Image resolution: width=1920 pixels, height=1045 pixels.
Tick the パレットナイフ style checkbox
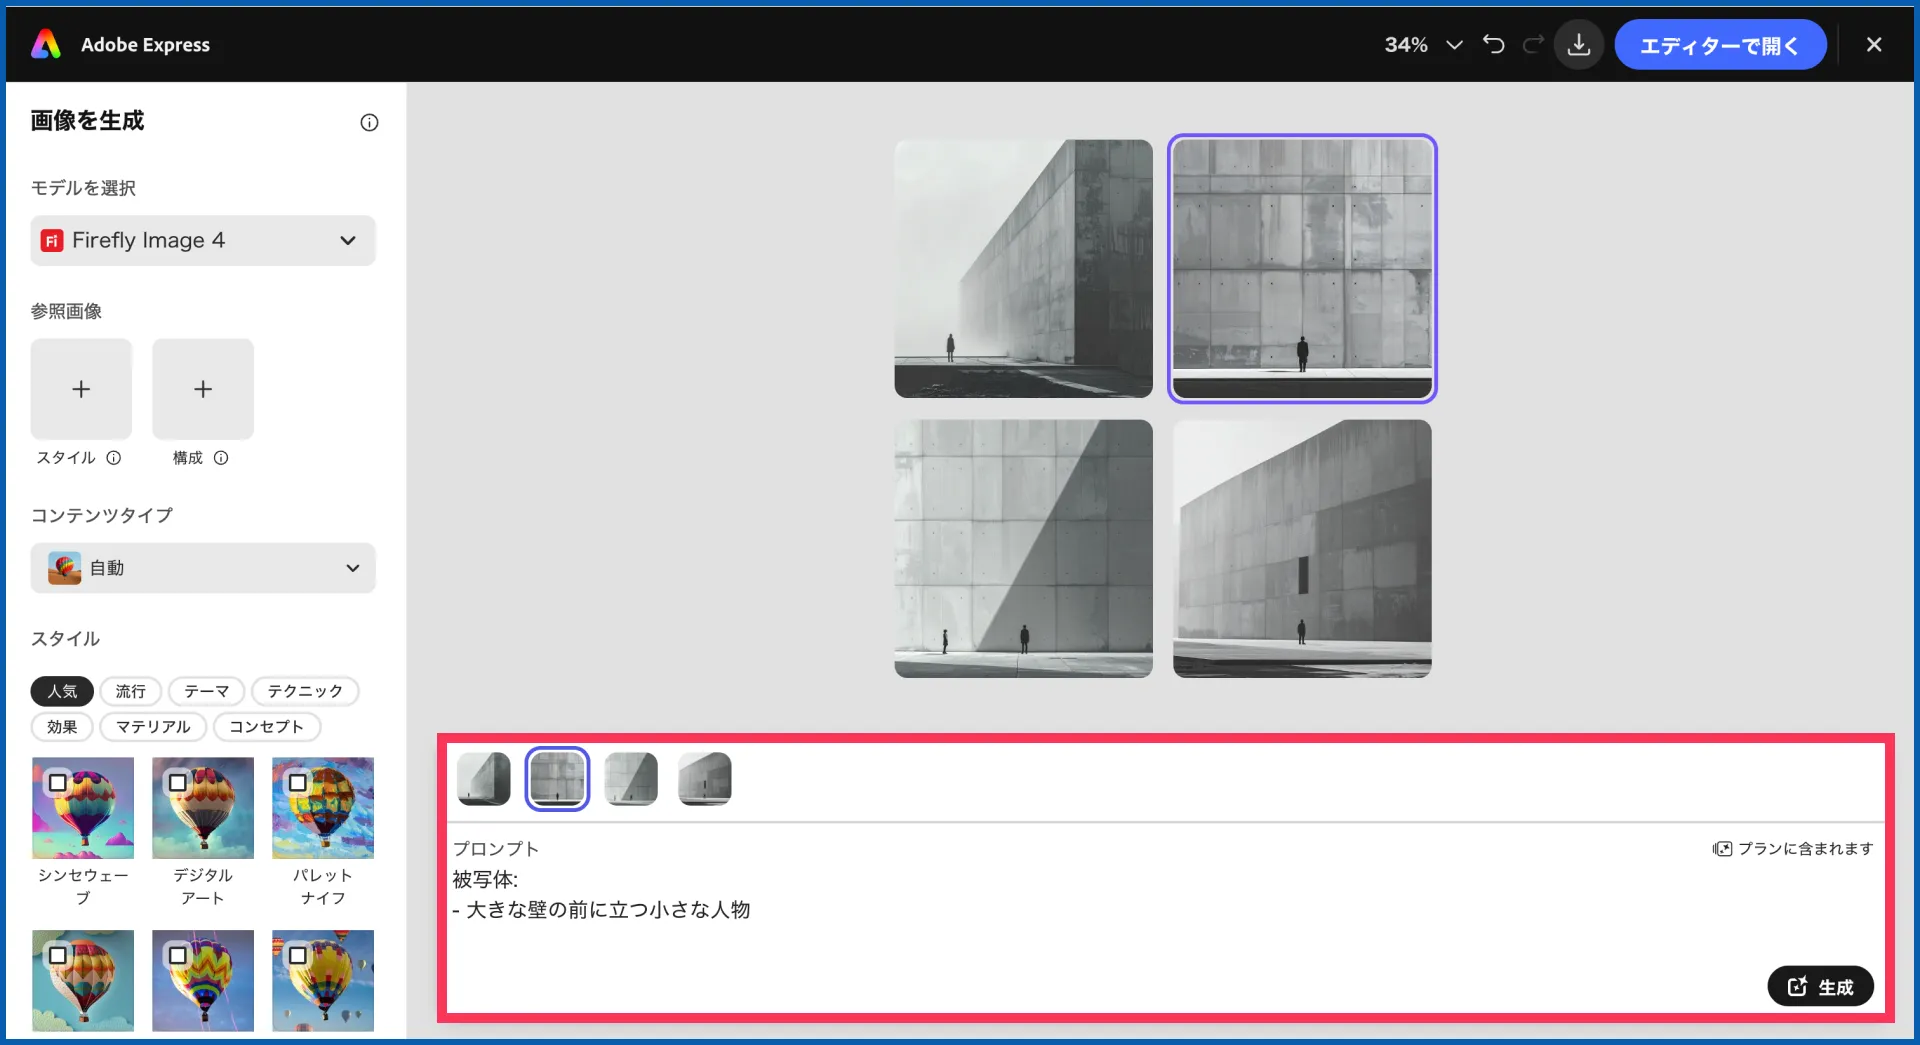point(298,783)
